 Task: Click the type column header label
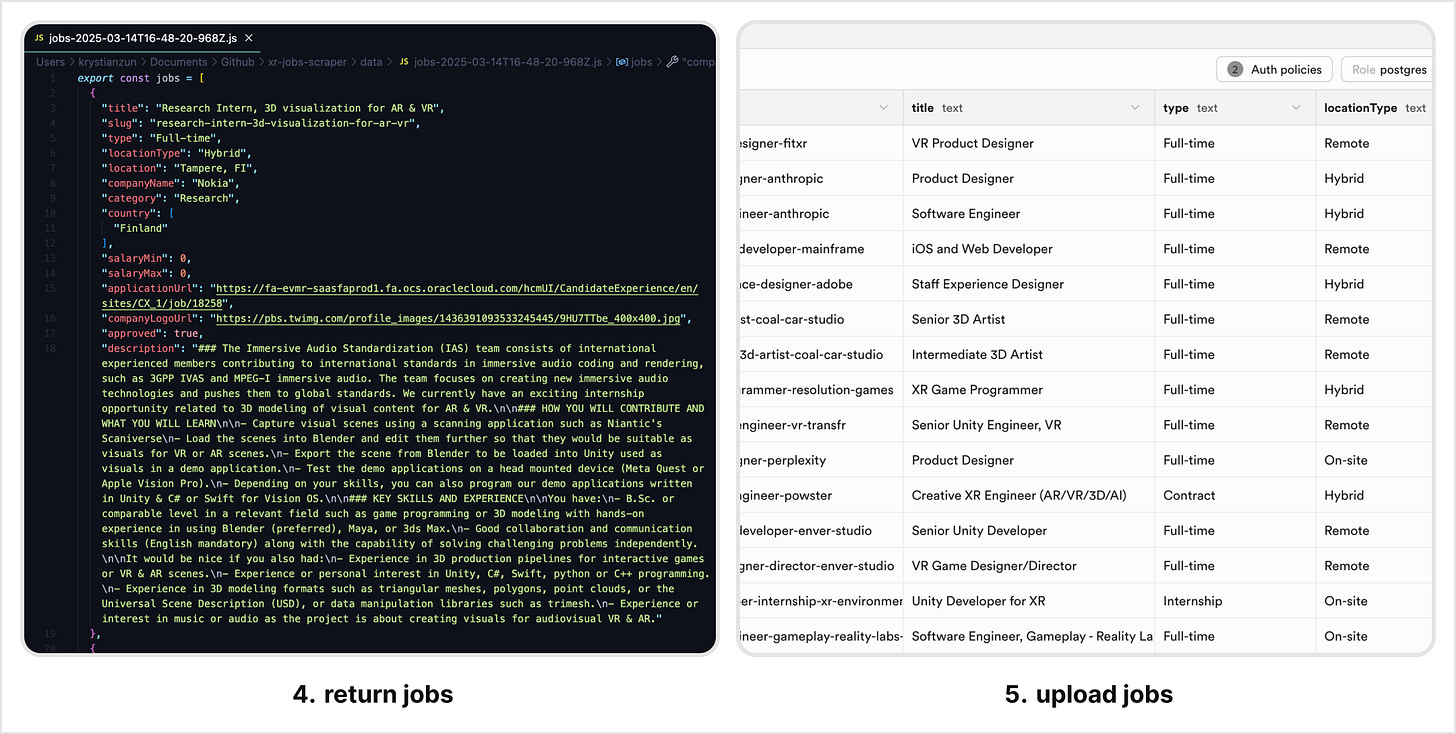pyautogui.click(x=1176, y=108)
